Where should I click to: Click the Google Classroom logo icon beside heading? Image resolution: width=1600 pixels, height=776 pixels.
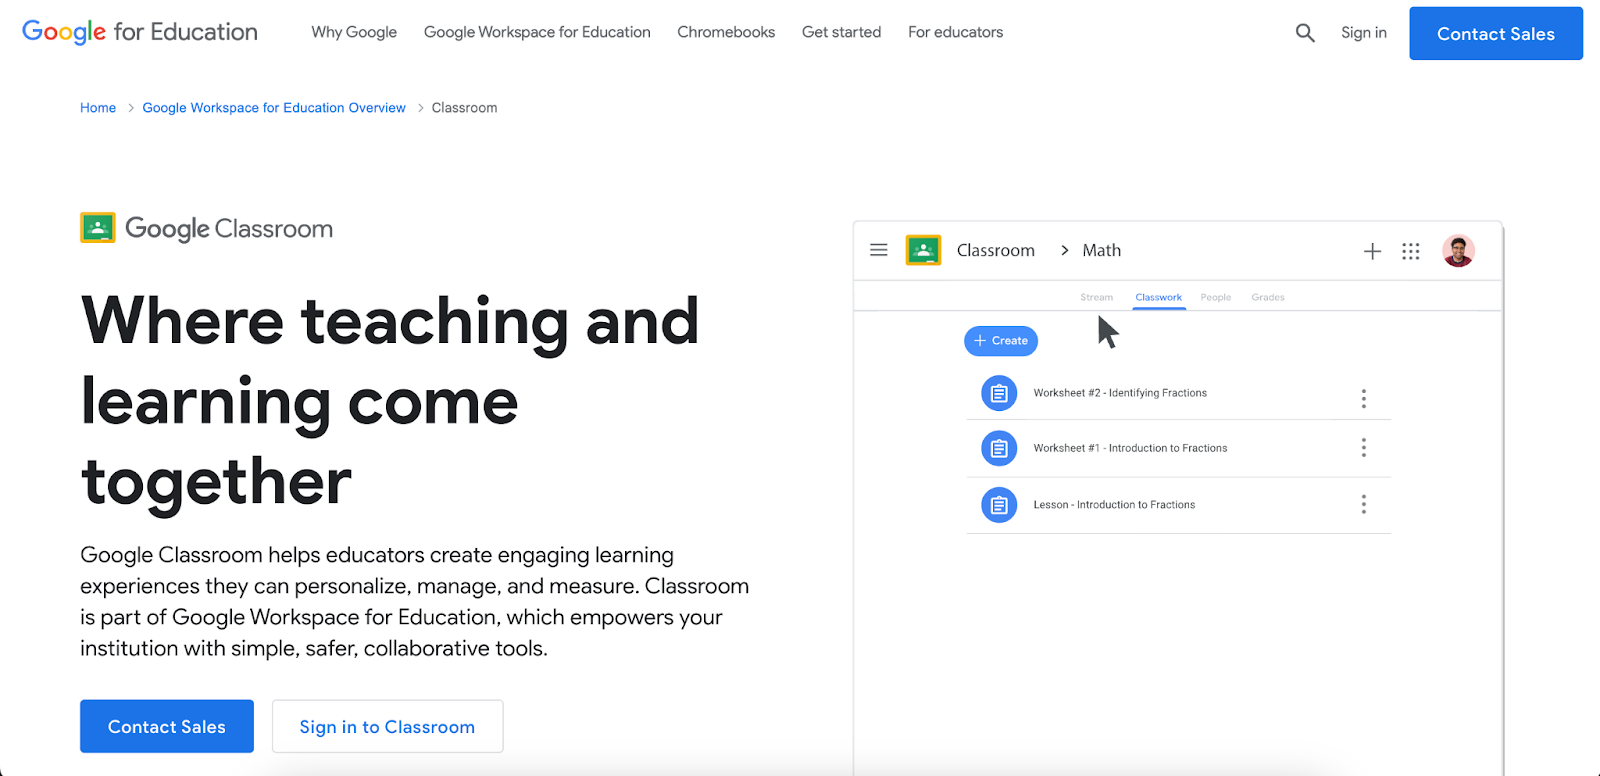(98, 228)
